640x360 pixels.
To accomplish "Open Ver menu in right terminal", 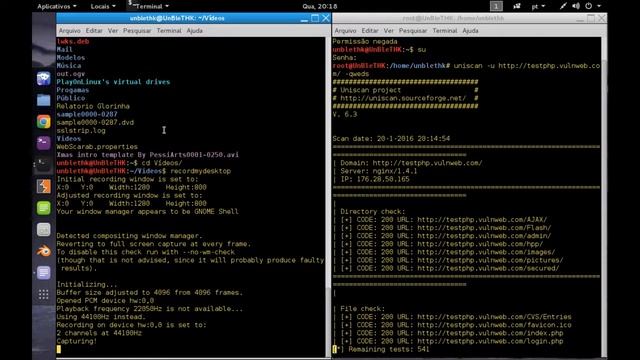I will coord(389,31).
